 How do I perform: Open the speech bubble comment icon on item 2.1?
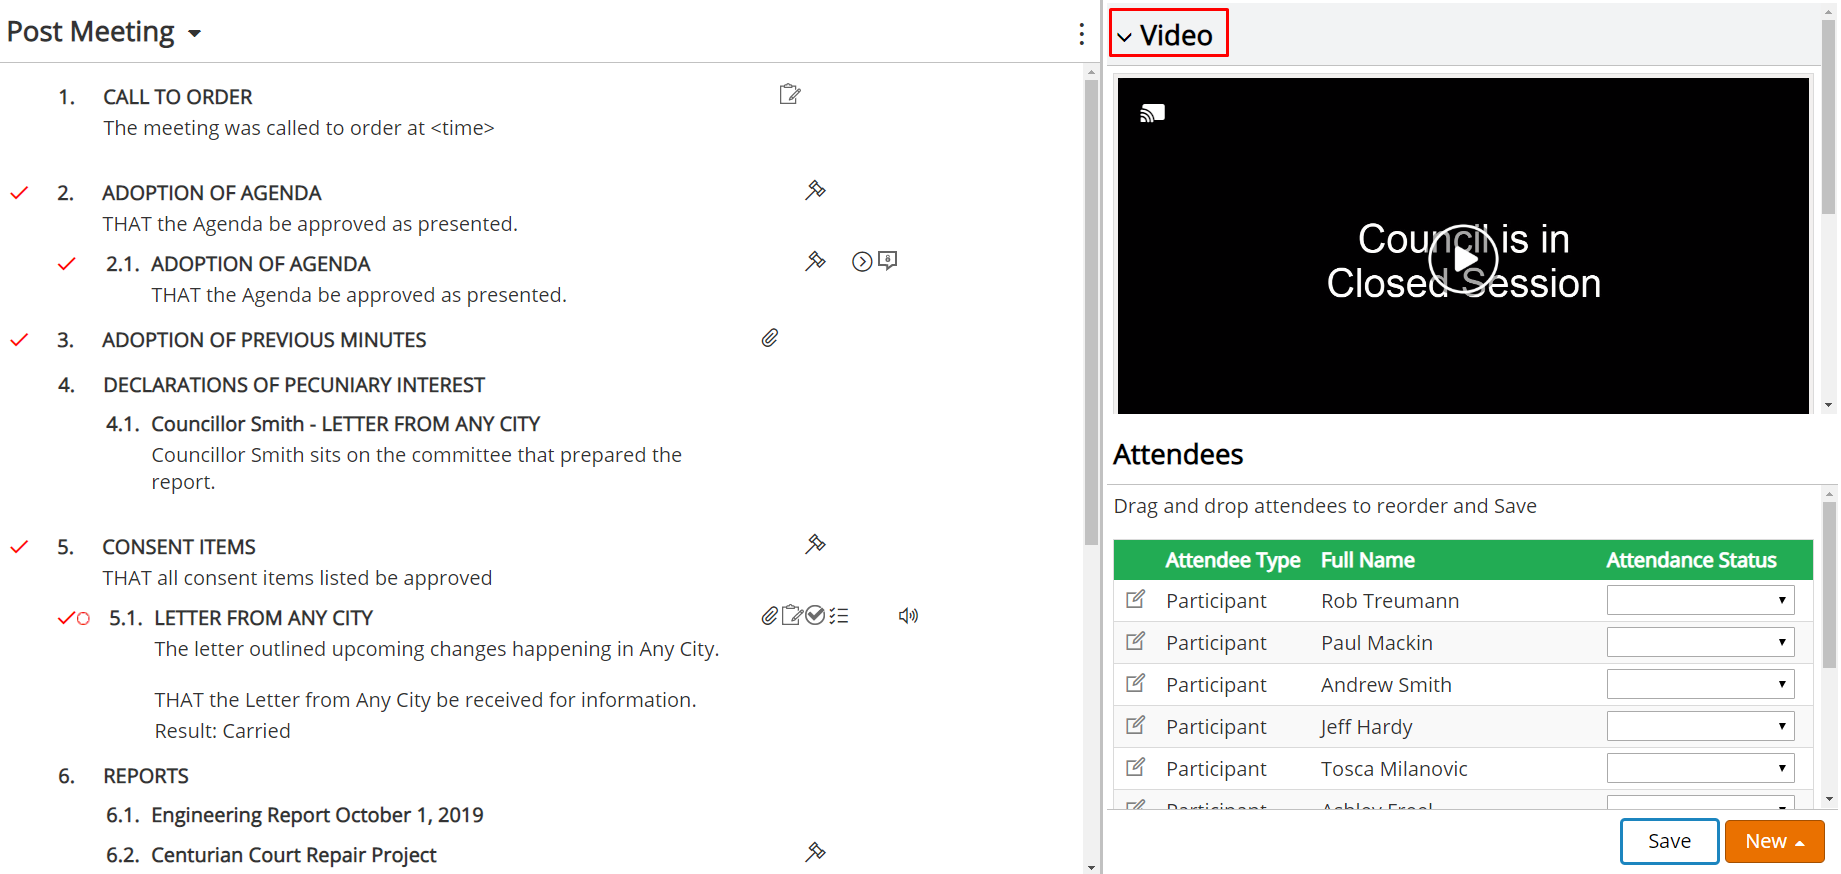click(x=887, y=261)
